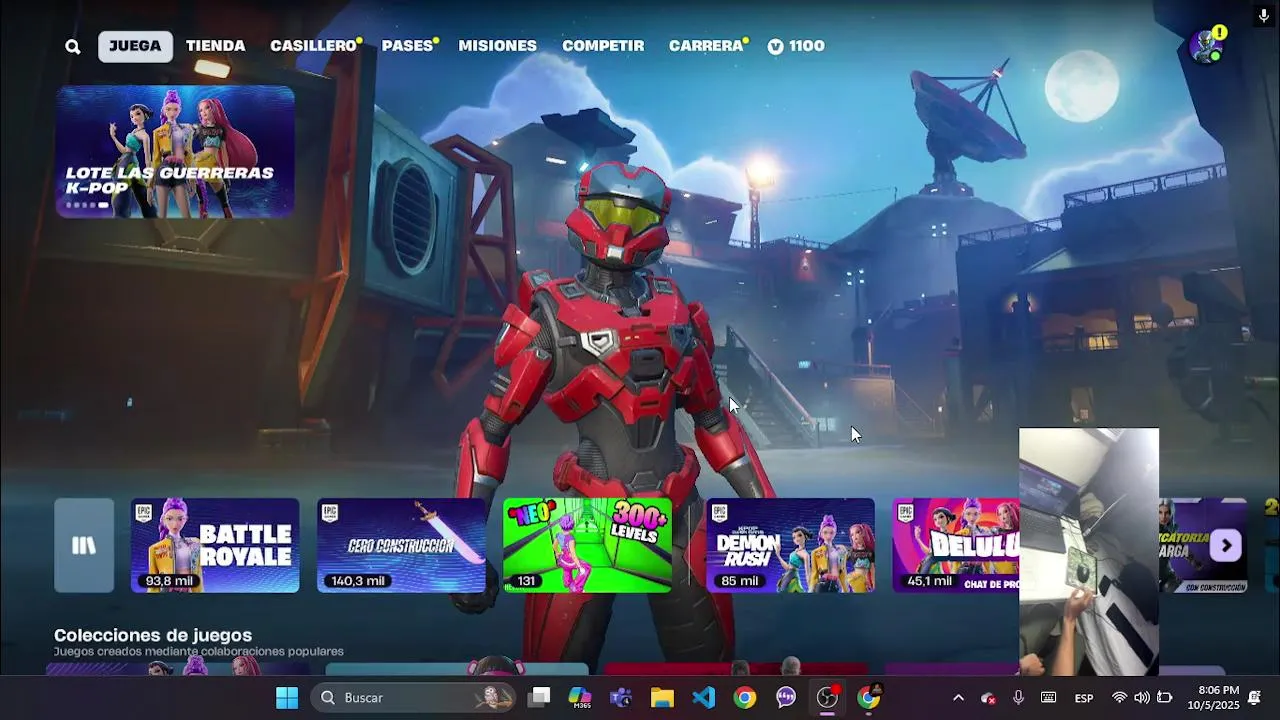Select the Delulu game card
The image size is (1280, 720).
coord(955,545)
